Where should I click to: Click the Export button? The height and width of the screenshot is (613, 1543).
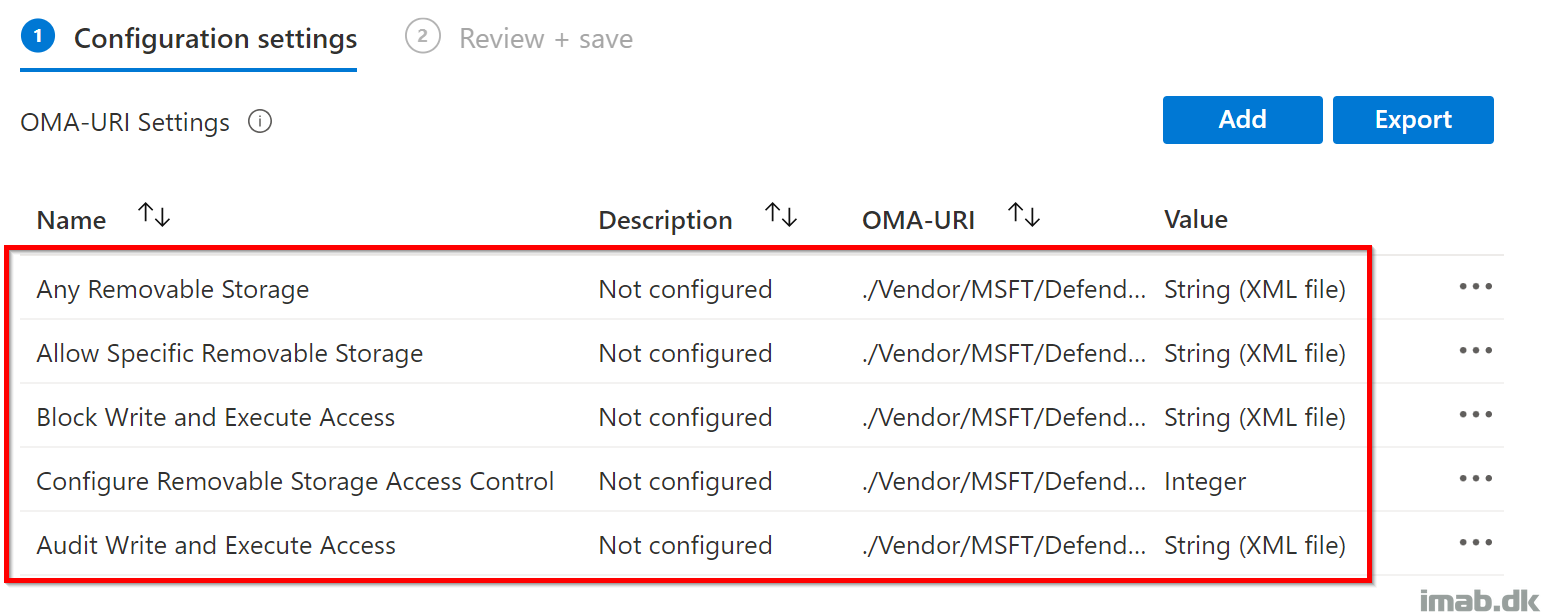pos(1413,120)
